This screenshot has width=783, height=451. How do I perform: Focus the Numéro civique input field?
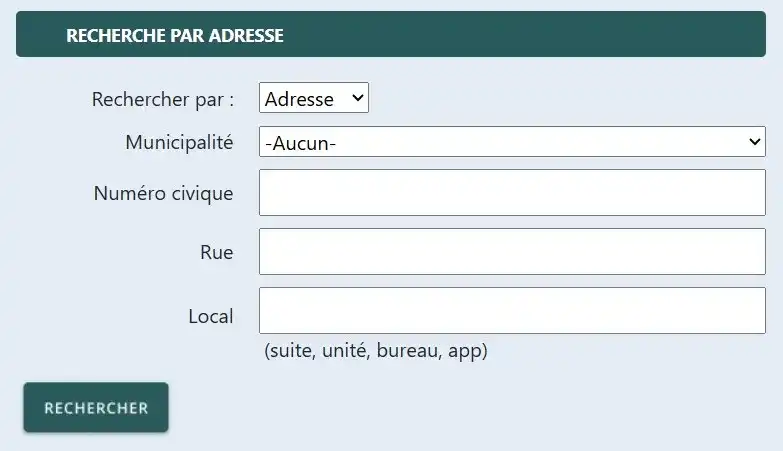tap(511, 193)
